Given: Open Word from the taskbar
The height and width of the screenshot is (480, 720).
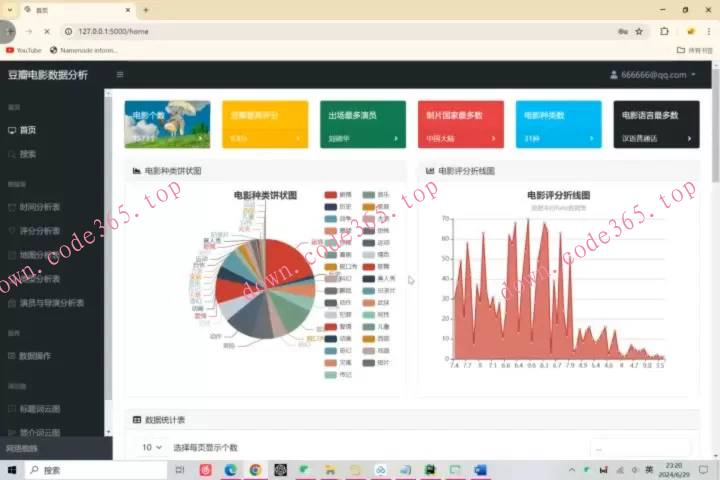Looking at the screenshot, I should tap(480, 470).
